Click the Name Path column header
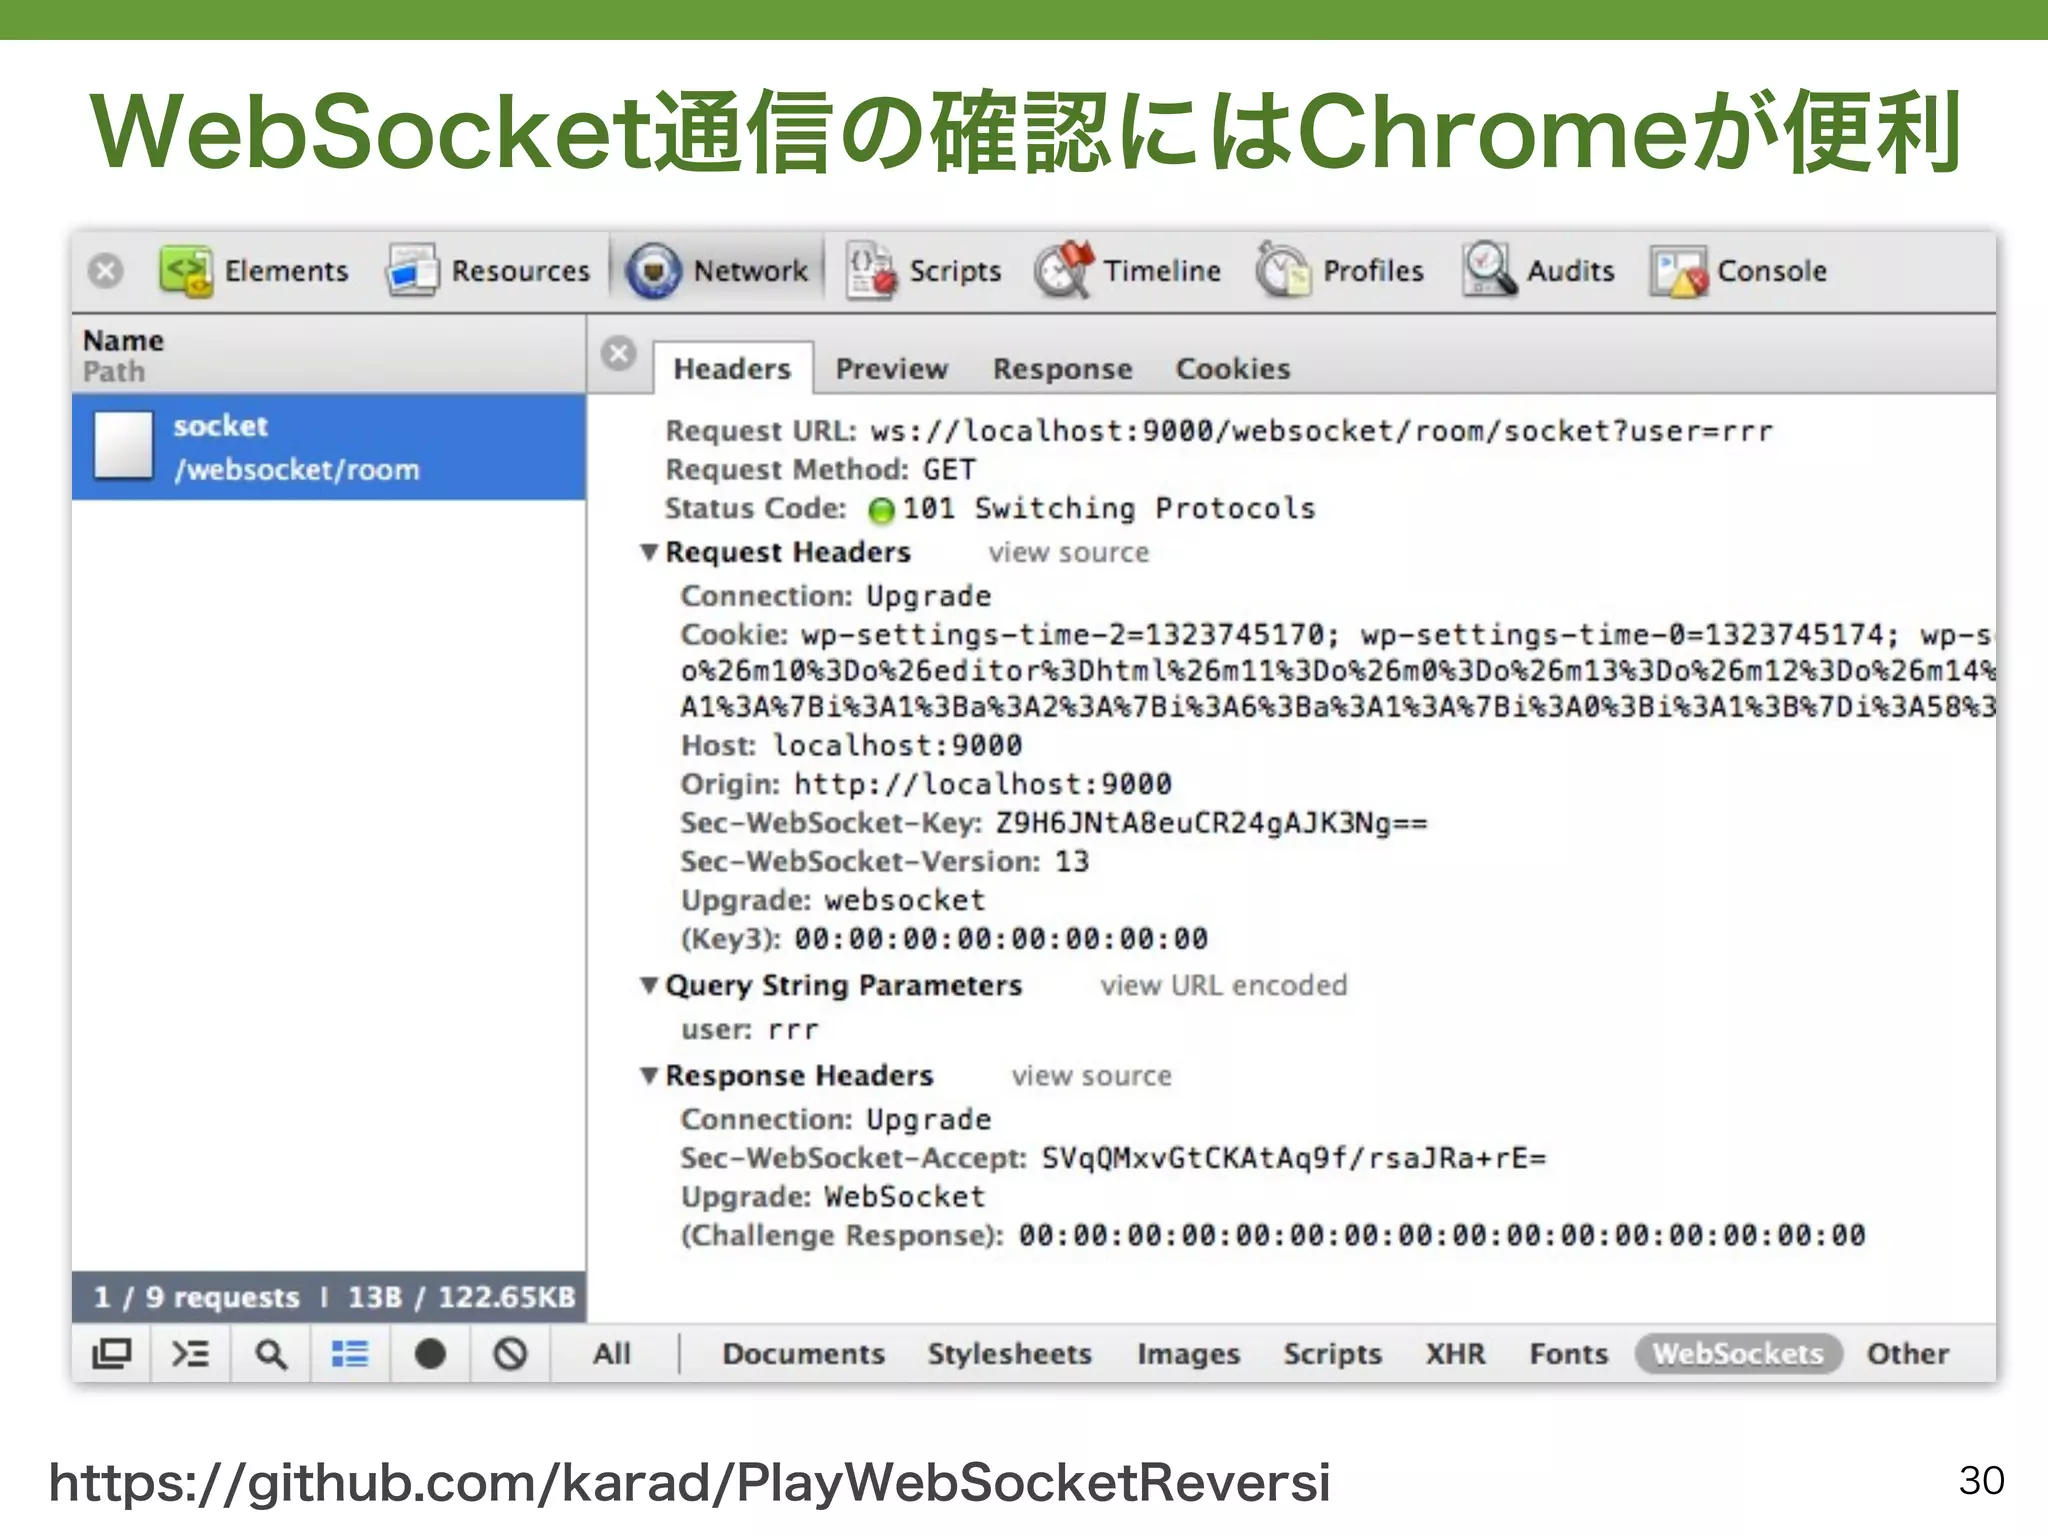Viewport: 2048px width, 1536px height. tap(329, 355)
